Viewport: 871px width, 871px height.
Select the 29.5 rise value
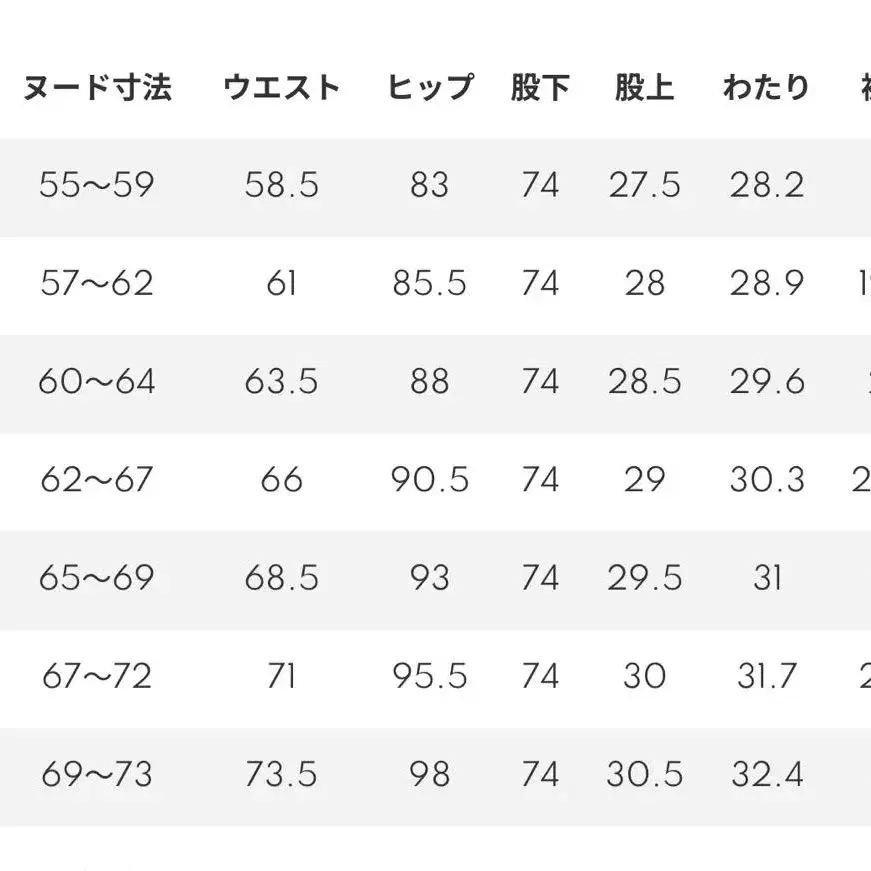[x=644, y=578]
